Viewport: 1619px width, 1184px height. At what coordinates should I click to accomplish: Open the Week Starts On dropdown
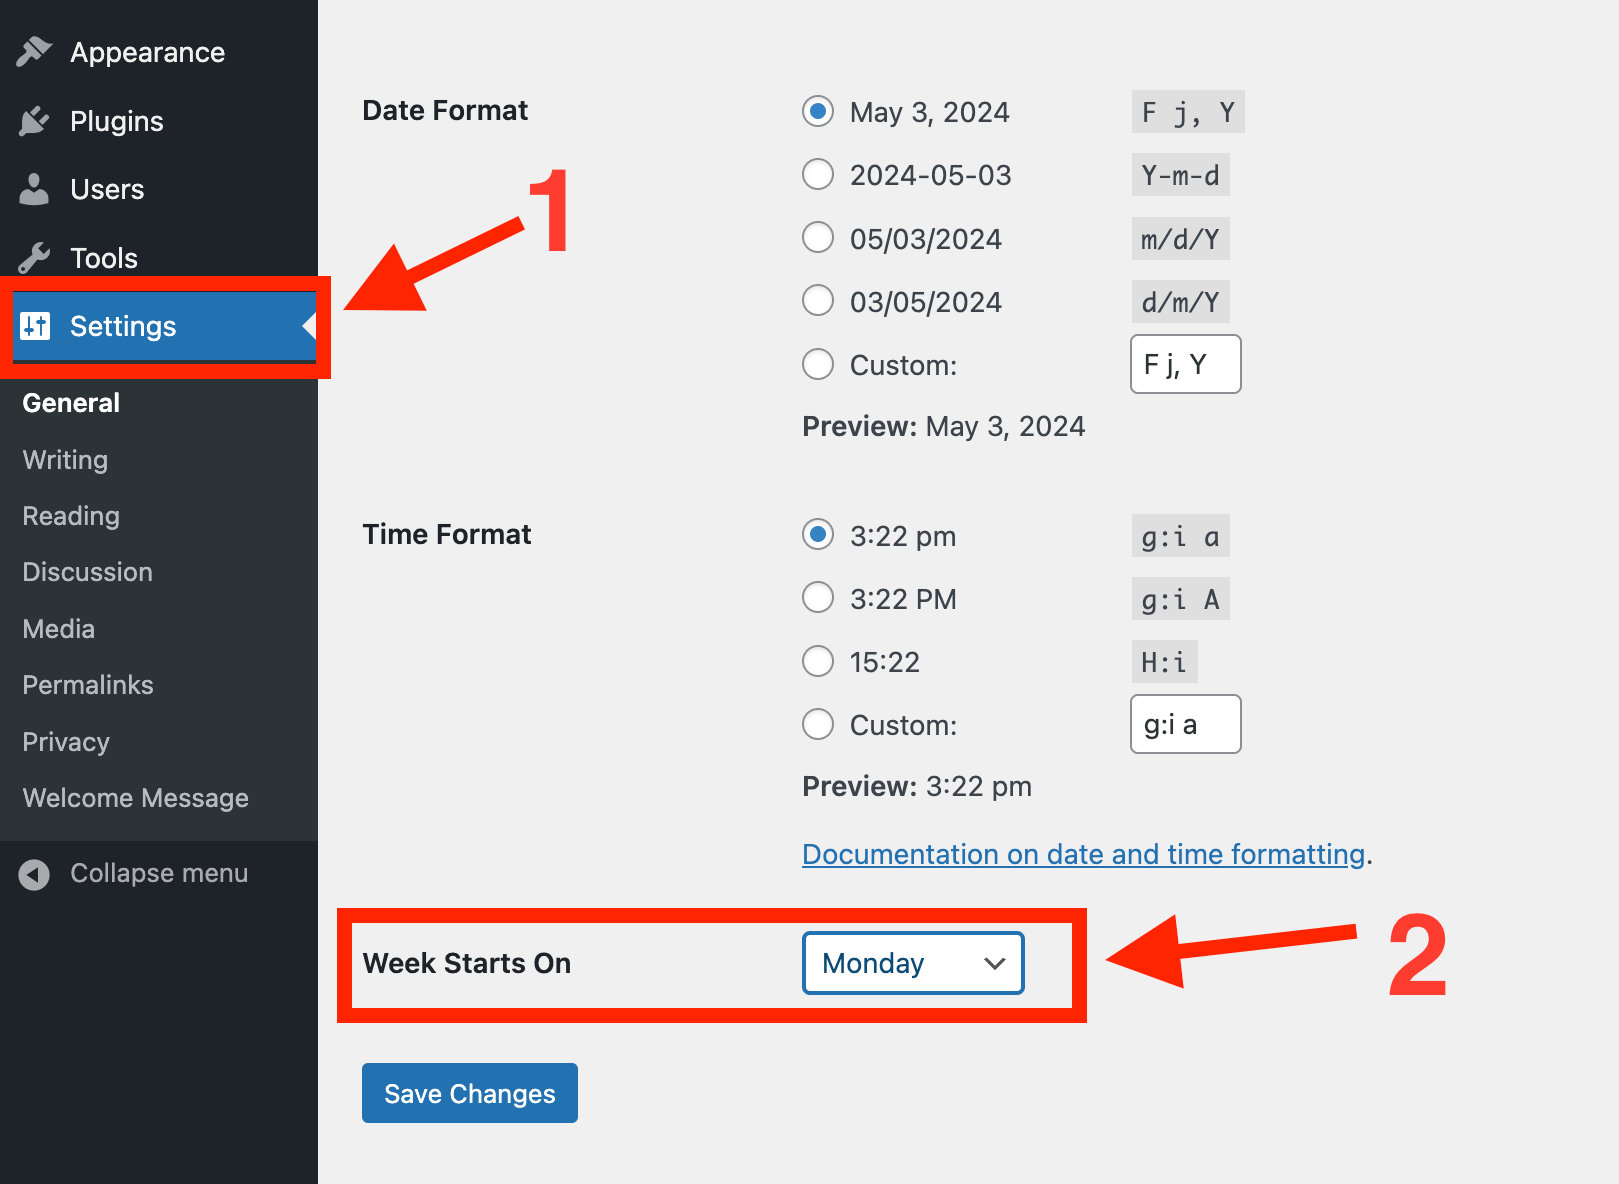click(x=911, y=963)
